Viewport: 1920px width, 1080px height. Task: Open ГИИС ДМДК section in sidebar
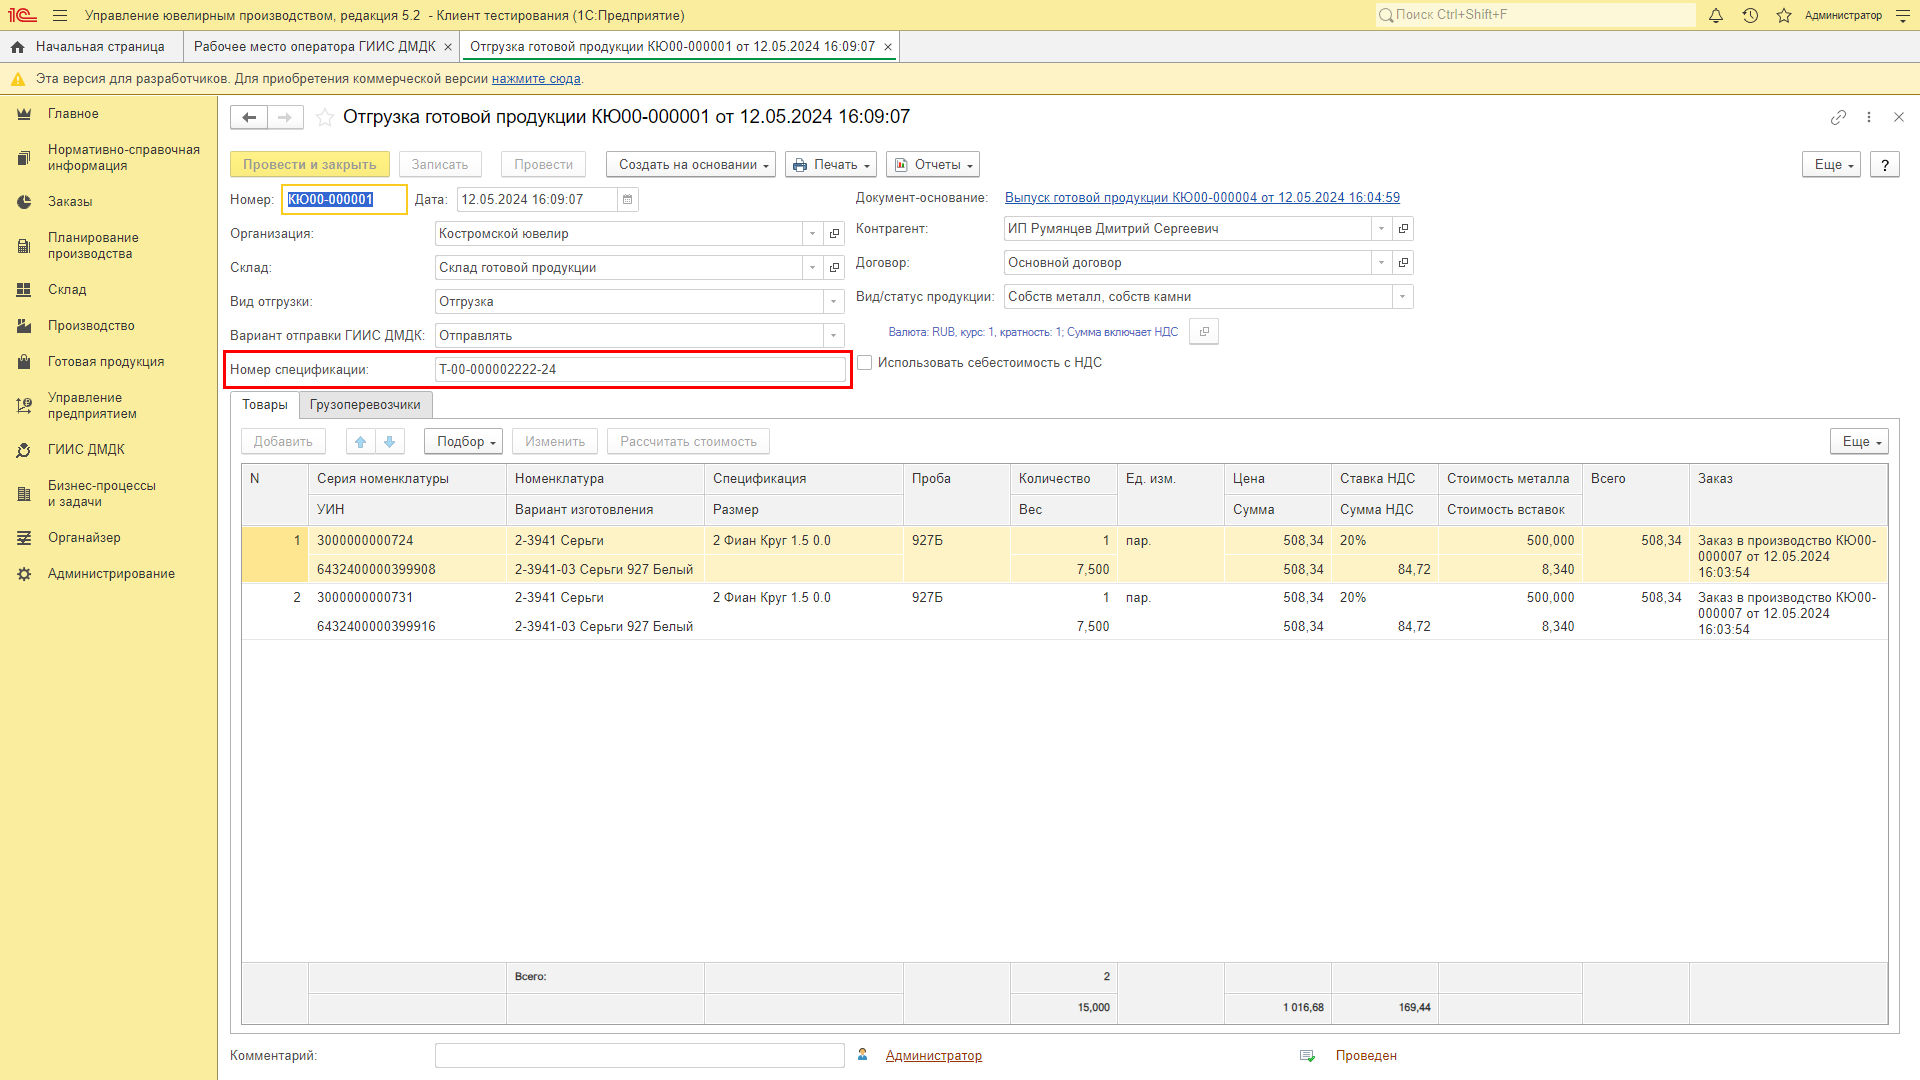86,450
